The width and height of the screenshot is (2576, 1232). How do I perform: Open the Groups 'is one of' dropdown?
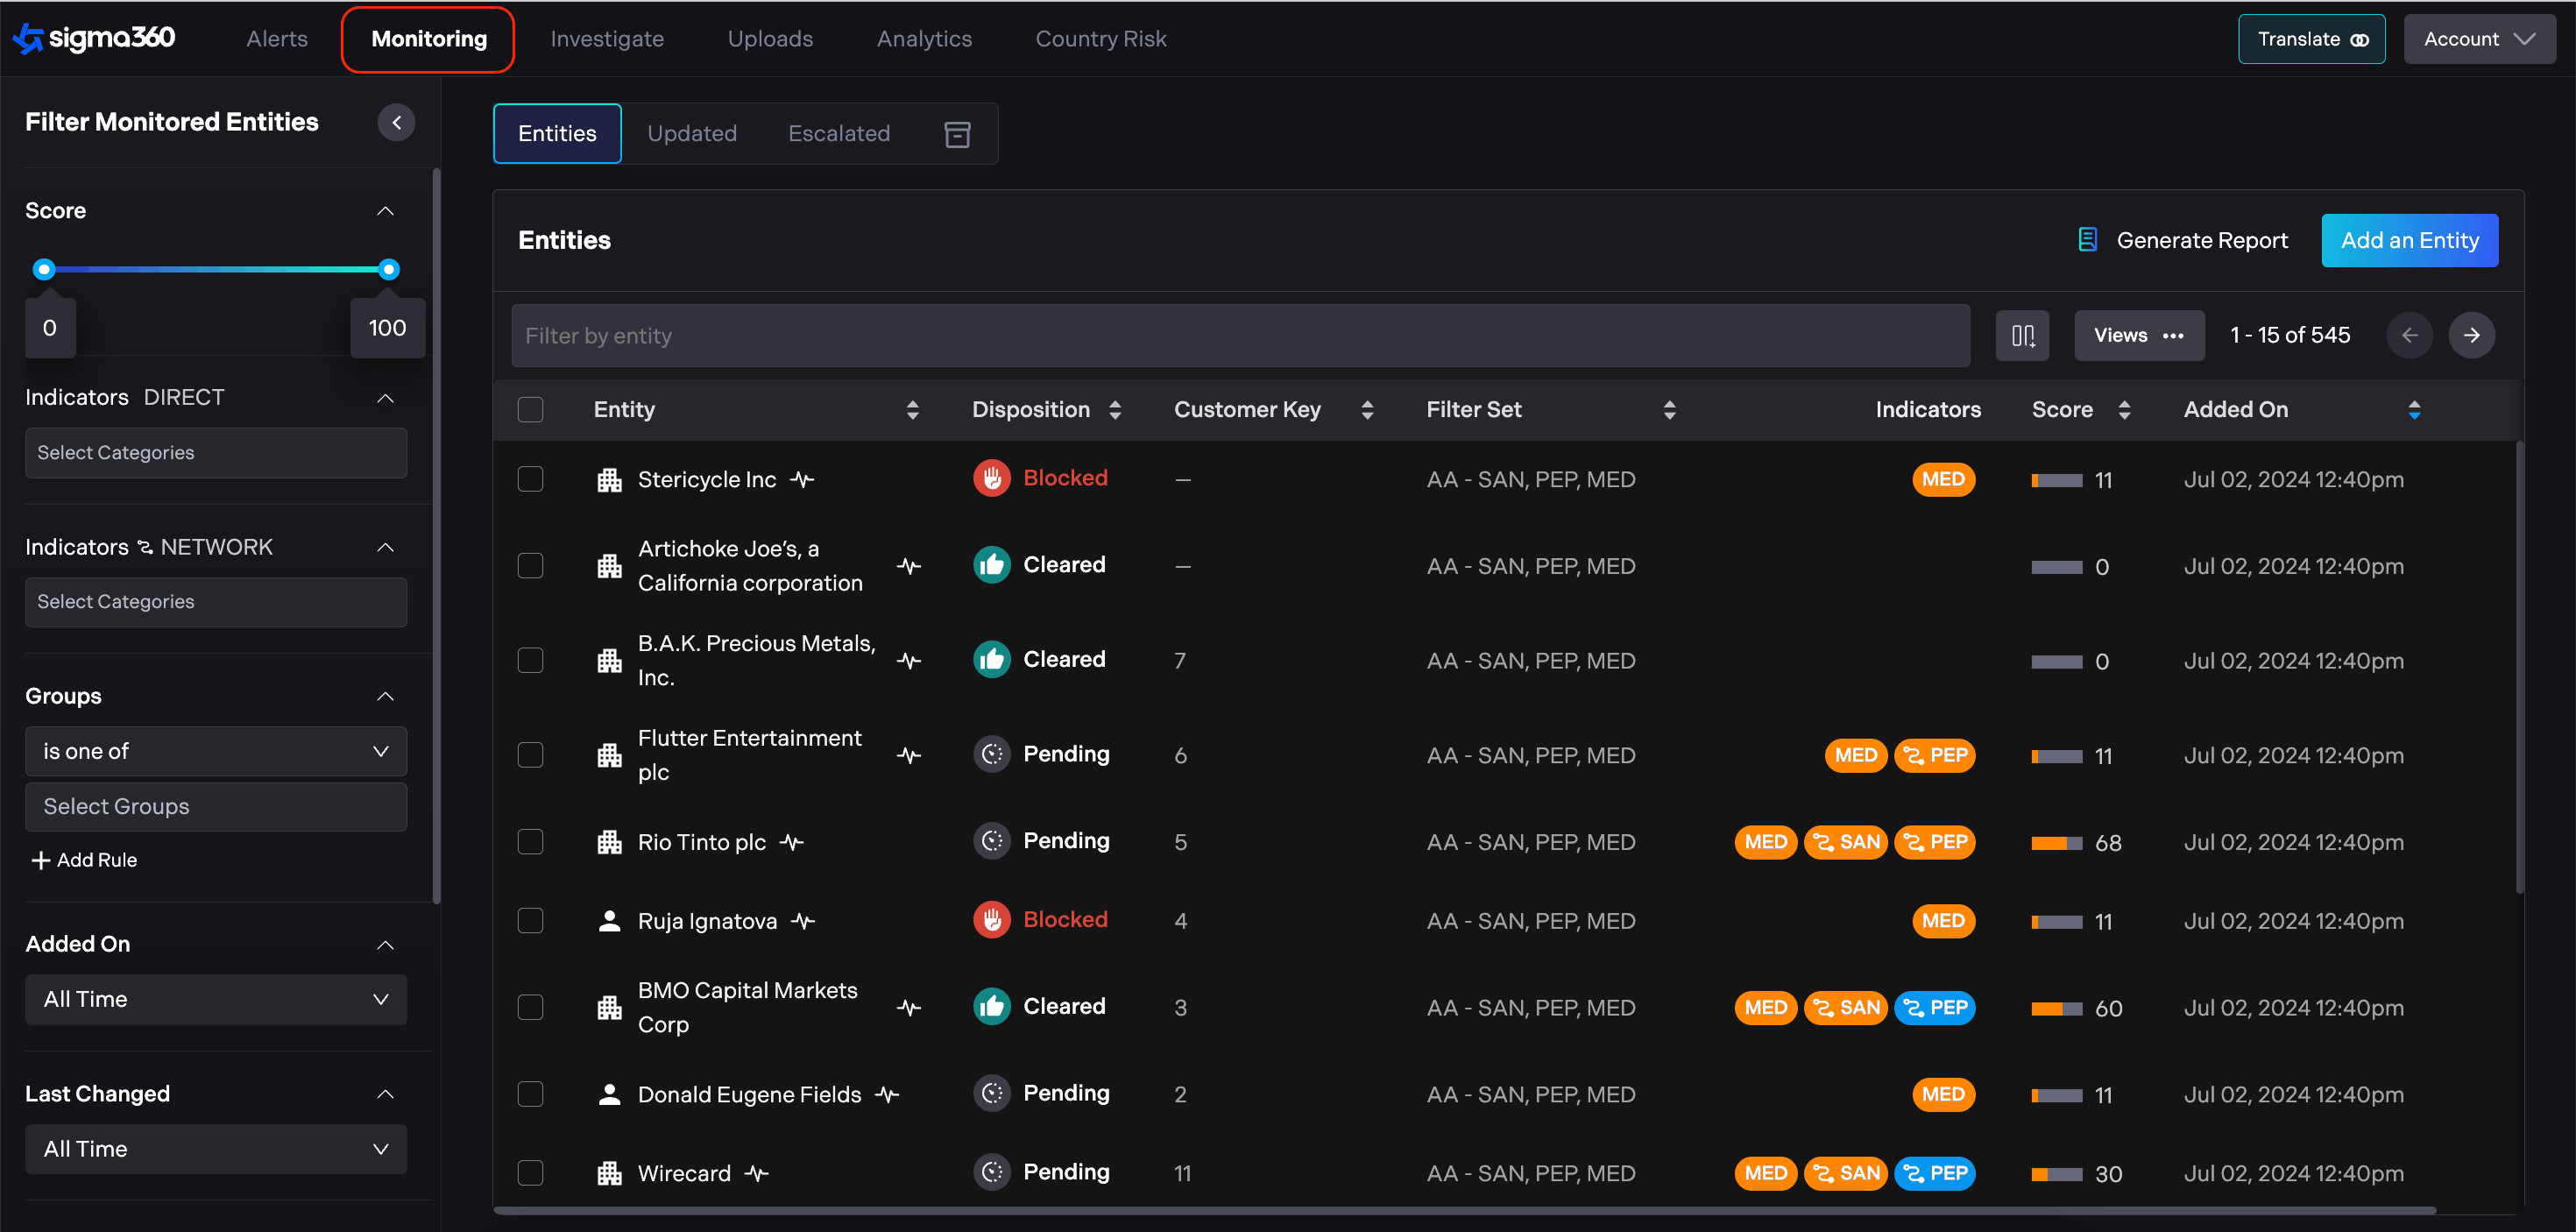click(x=216, y=752)
